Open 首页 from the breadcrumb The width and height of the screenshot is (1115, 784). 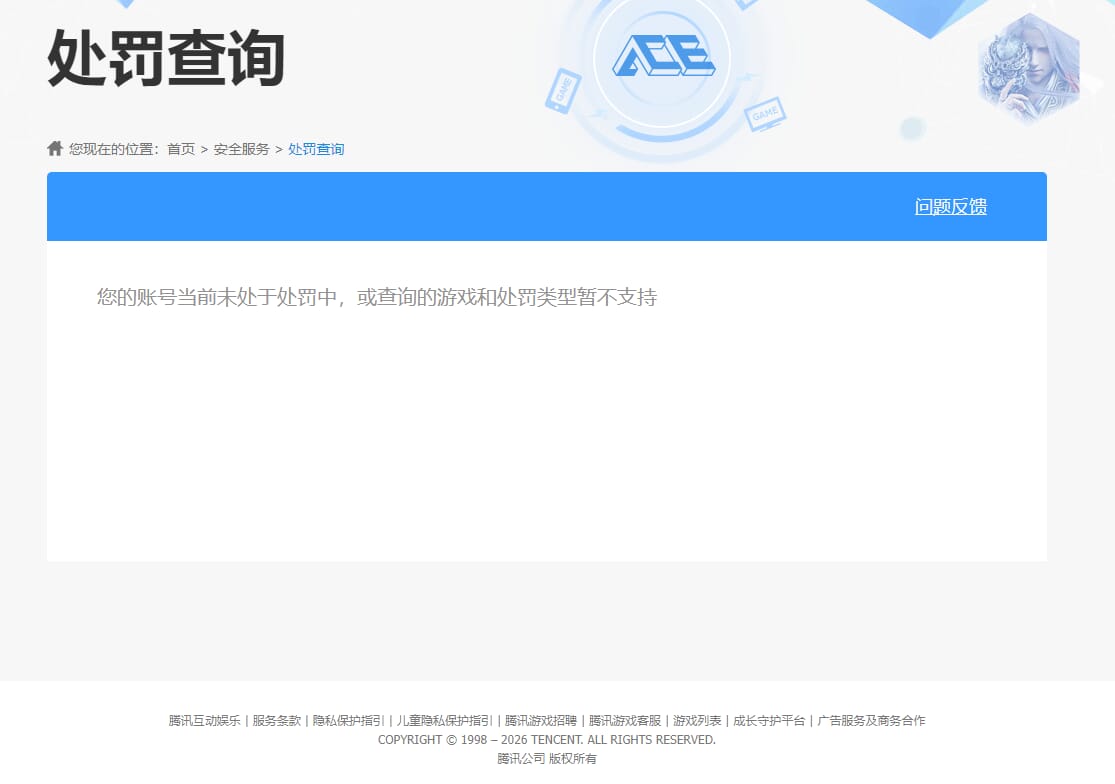point(180,148)
